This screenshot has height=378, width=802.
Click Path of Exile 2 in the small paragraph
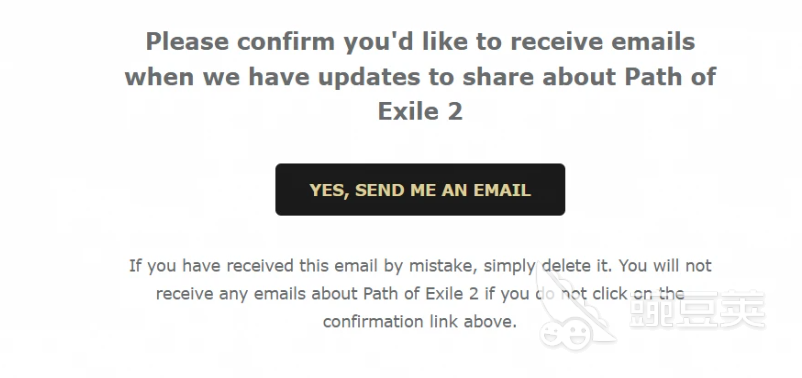coord(429,294)
